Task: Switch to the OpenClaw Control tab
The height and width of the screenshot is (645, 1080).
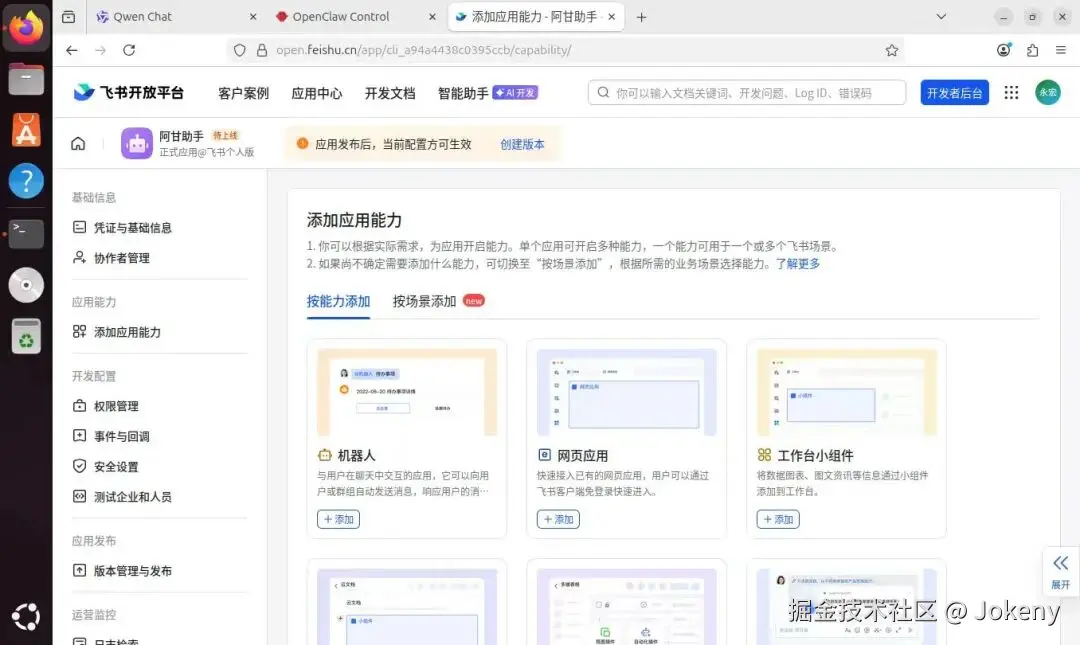Action: click(354, 17)
